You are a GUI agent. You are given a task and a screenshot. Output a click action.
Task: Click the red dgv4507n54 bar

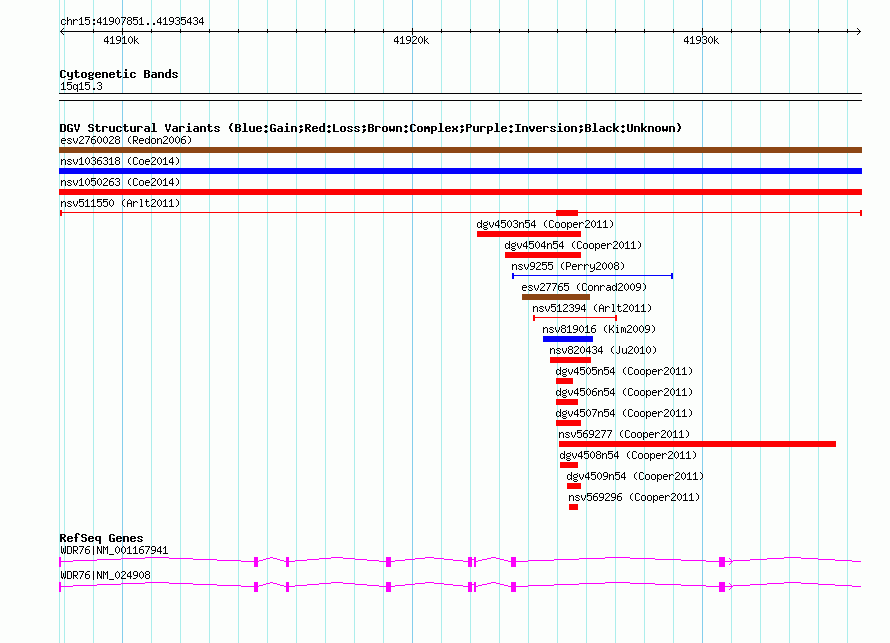coord(568,423)
